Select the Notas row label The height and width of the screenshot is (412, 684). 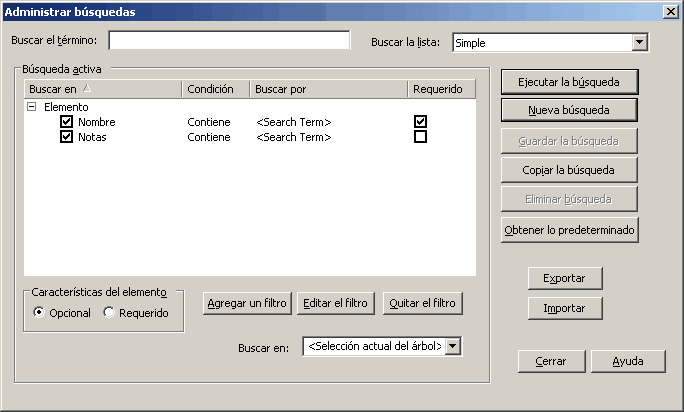click(92, 137)
